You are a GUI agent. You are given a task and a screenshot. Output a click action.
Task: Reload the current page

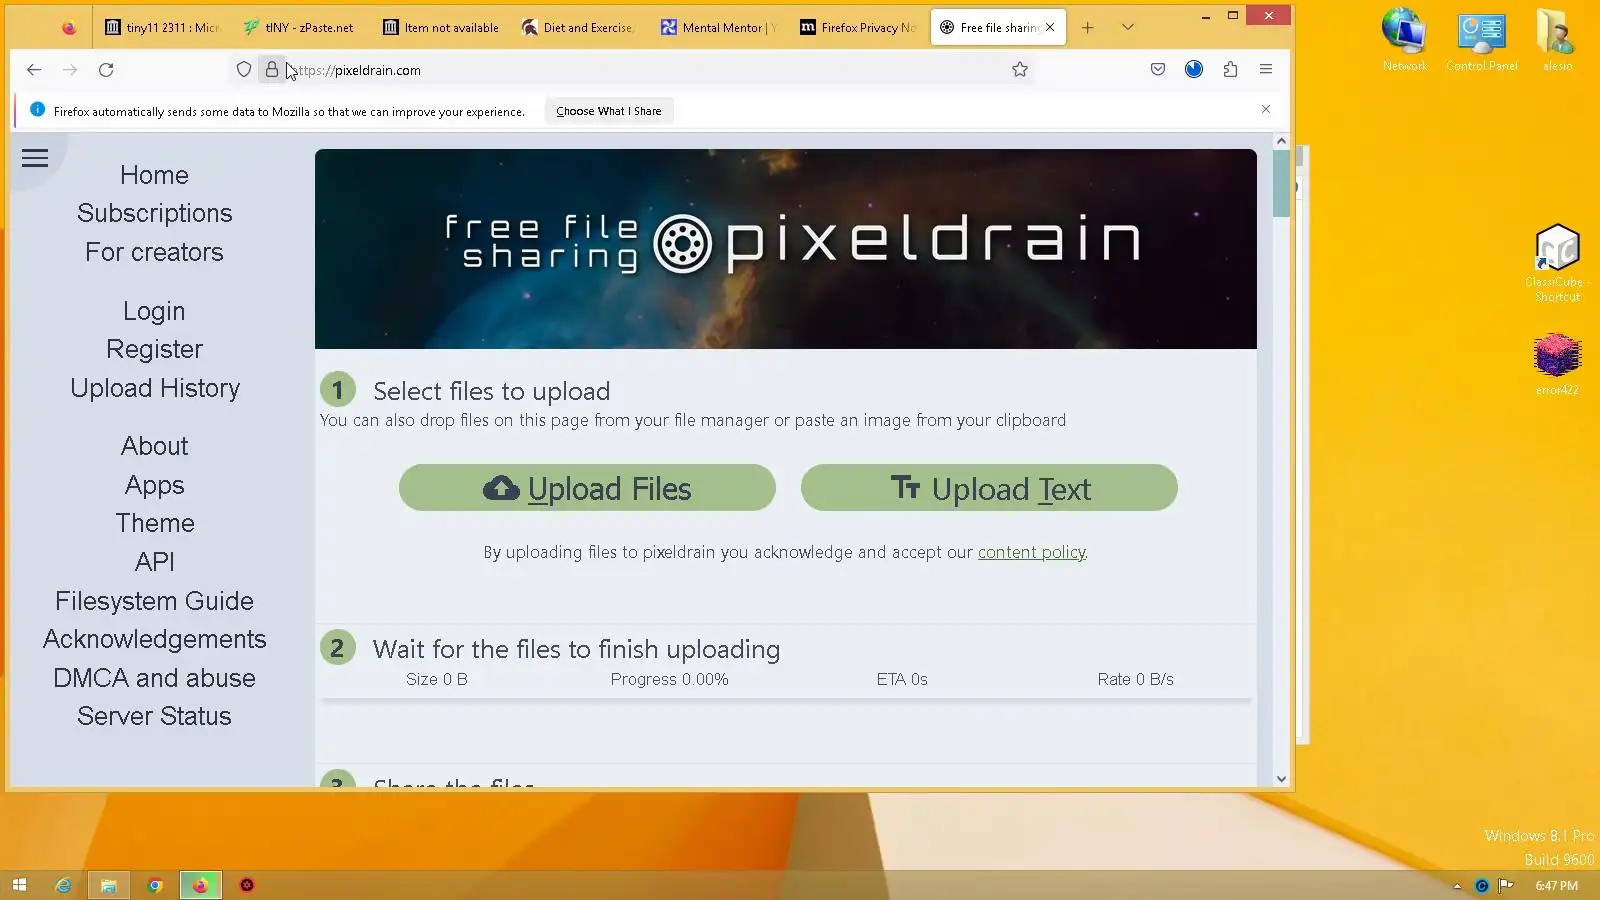[x=106, y=69]
